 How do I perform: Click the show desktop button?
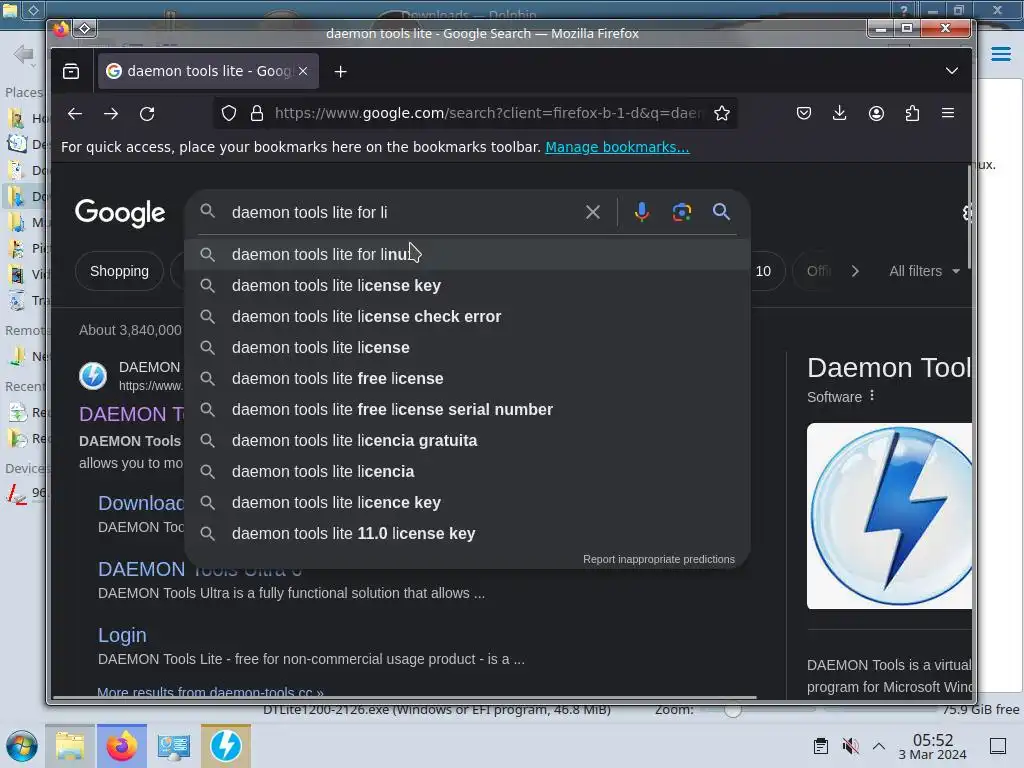(998, 746)
